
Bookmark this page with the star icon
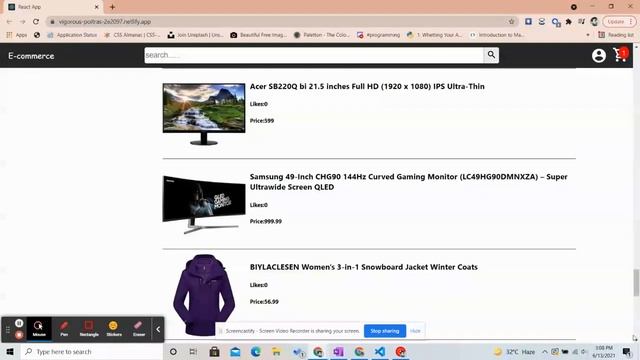(x=511, y=22)
